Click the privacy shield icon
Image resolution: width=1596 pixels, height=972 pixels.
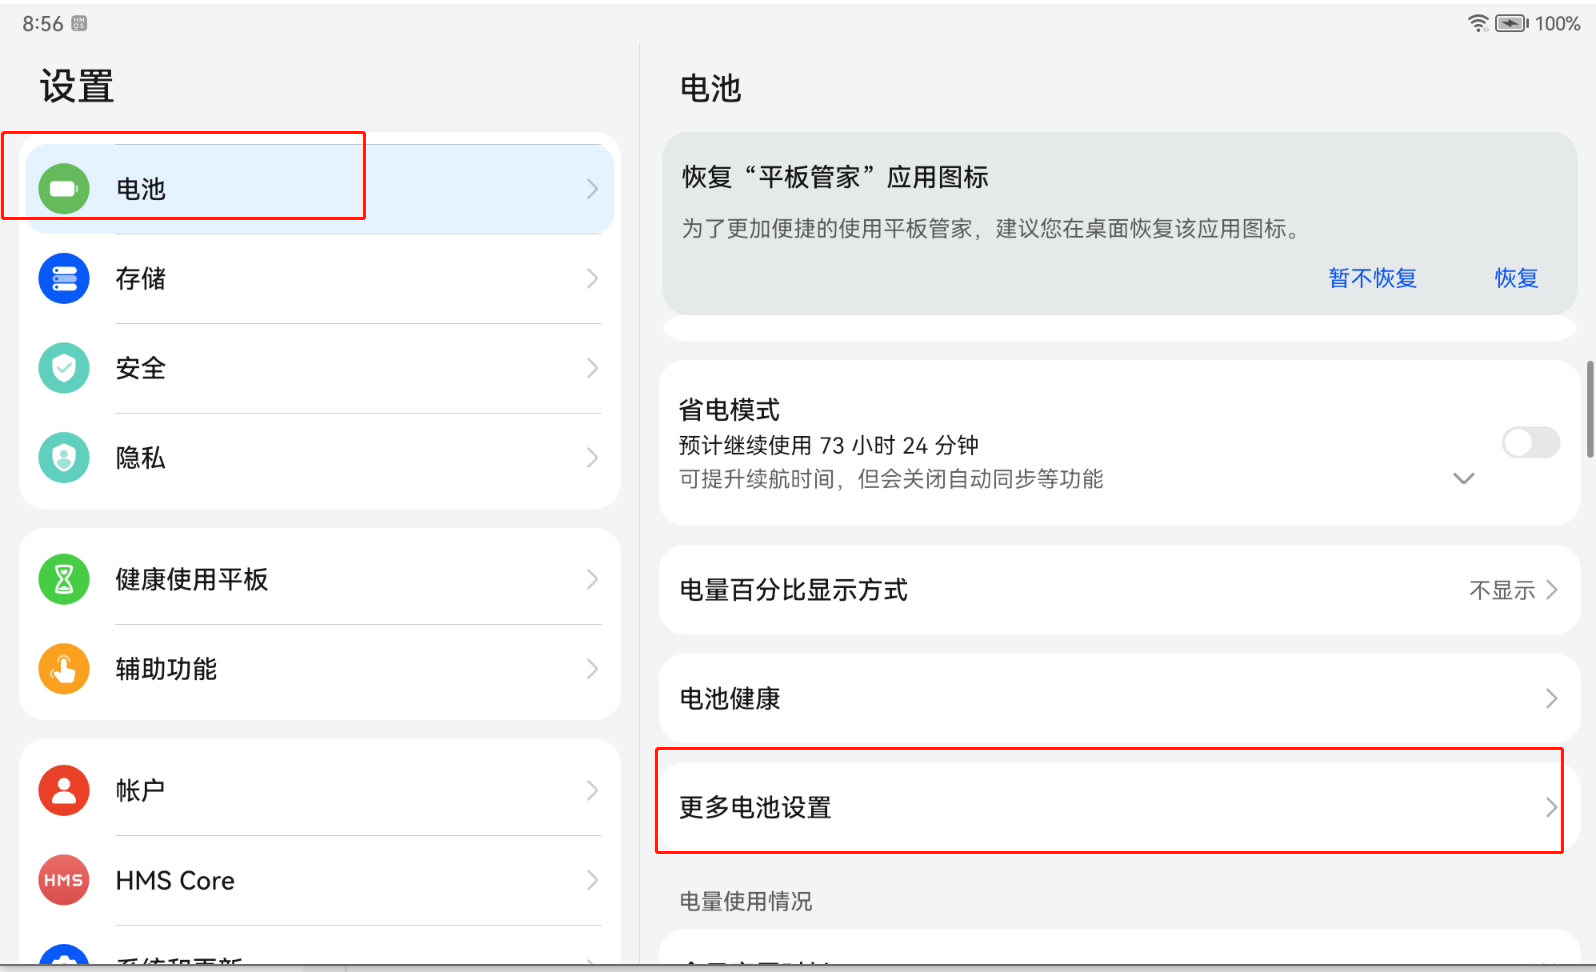coord(64,458)
